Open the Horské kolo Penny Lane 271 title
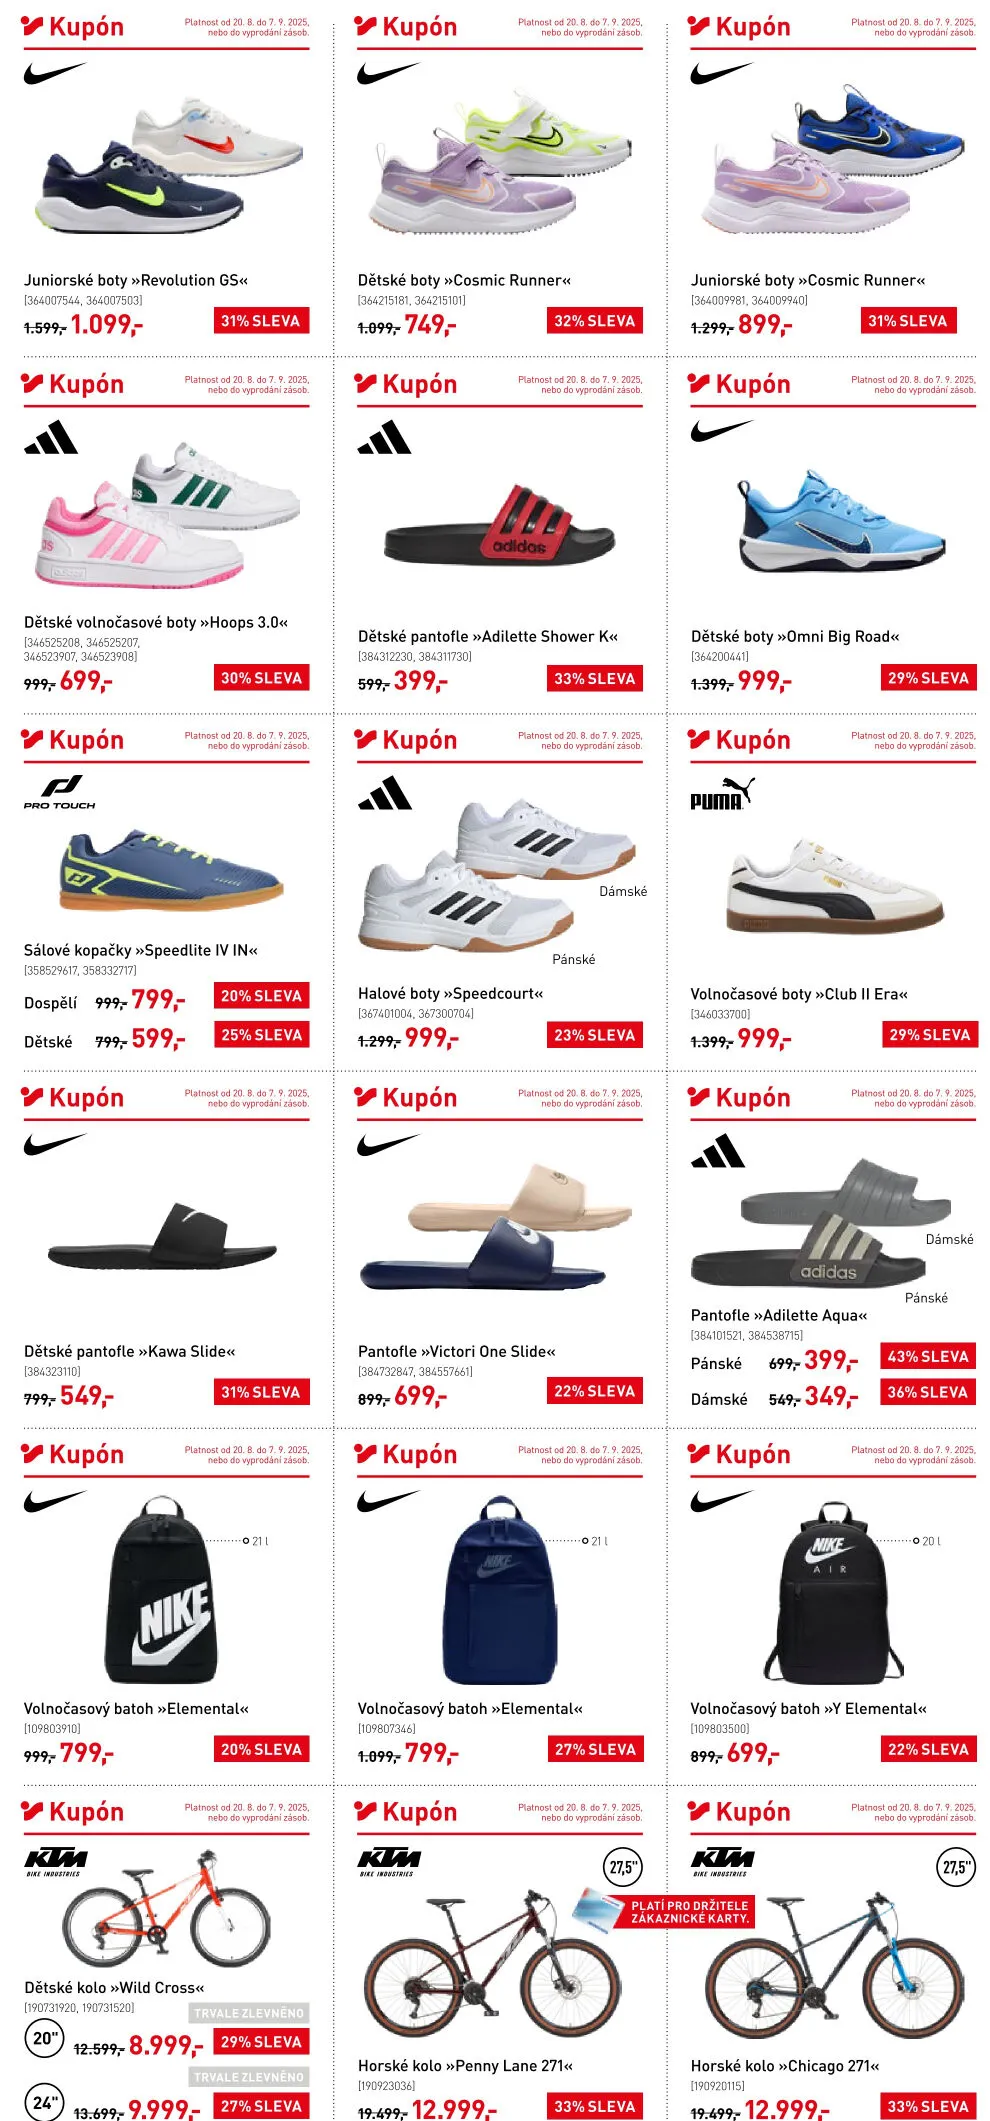Image resolution: width=990 pixels, height=2121 pixels. [x=465, y=2065]
